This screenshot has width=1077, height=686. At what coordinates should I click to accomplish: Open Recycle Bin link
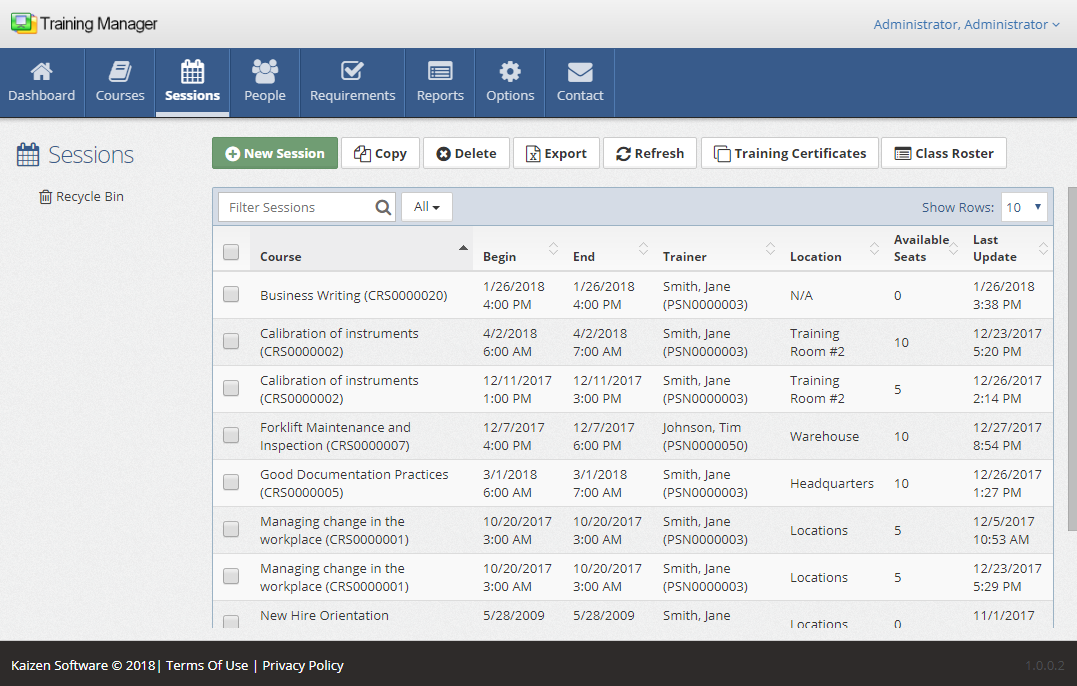tap(89, 196)
